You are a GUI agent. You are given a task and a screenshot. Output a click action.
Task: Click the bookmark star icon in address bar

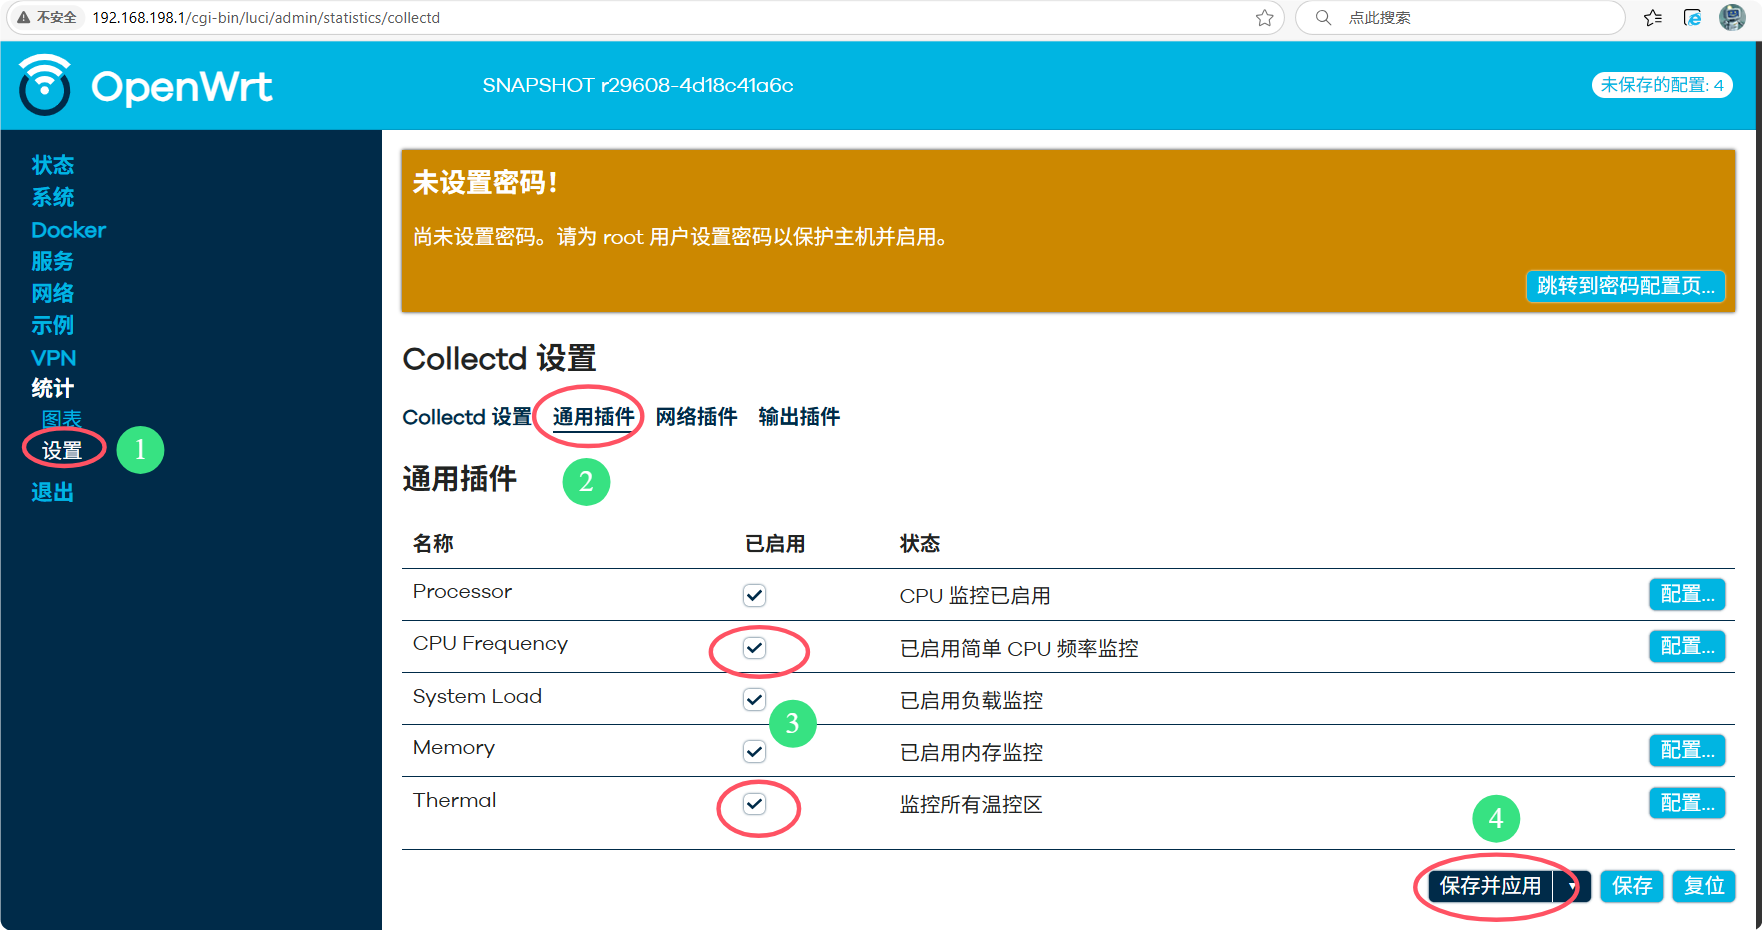(1264, 18)
